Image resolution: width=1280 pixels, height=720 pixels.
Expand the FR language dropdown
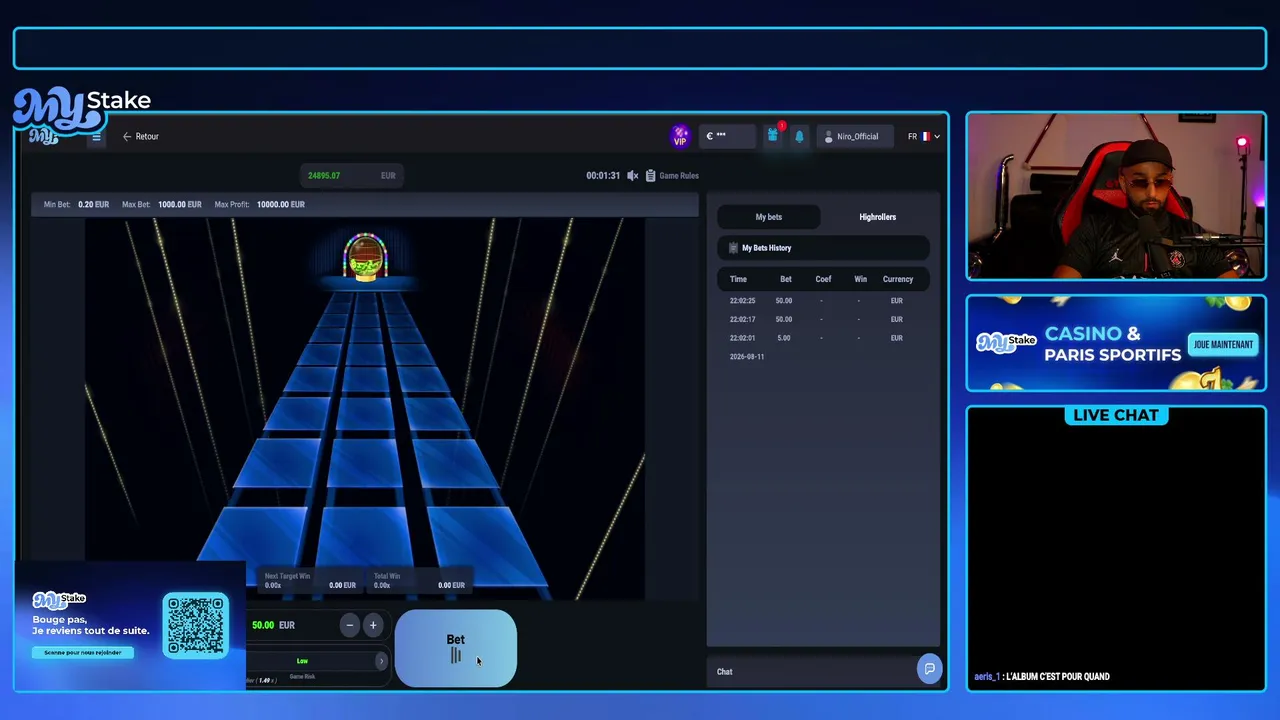pos(924,136)
